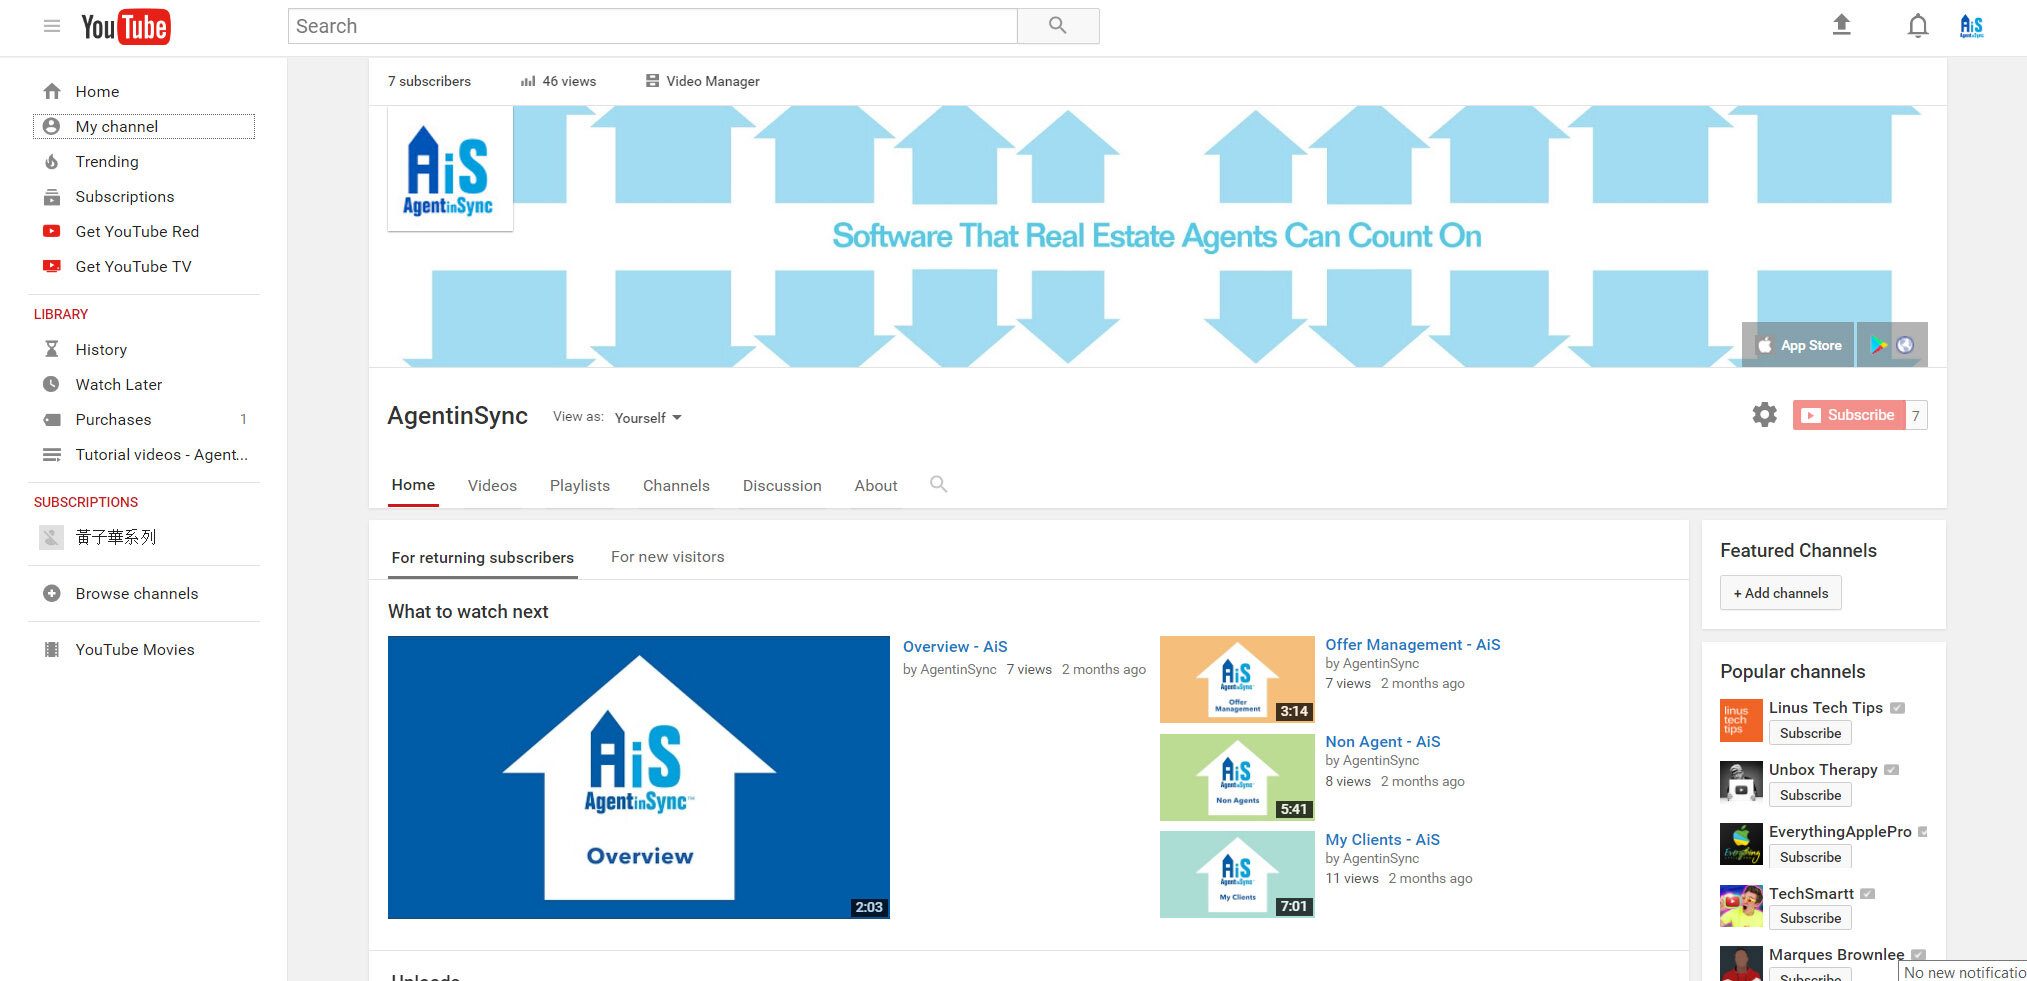Screen dimensions: 2027x981
Task: Switch to the Channels tab
Action: click(x=676, y=486)
